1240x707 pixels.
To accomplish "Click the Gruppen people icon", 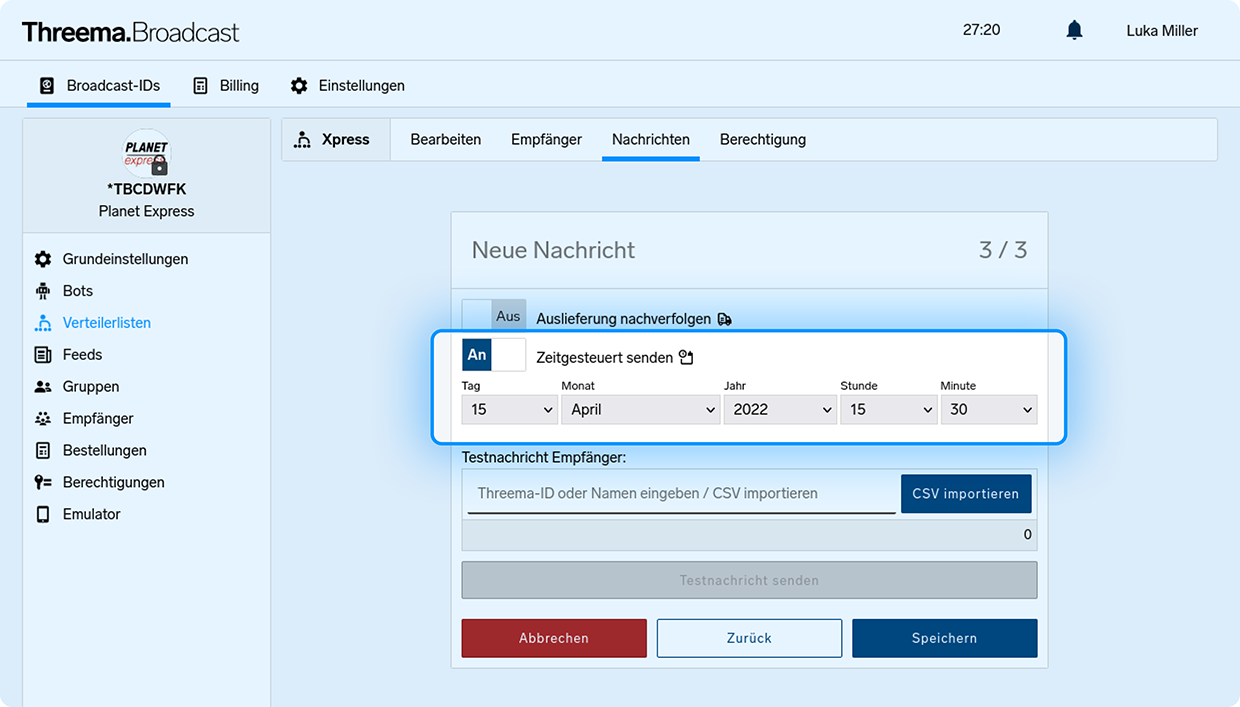I will (43, 387).
